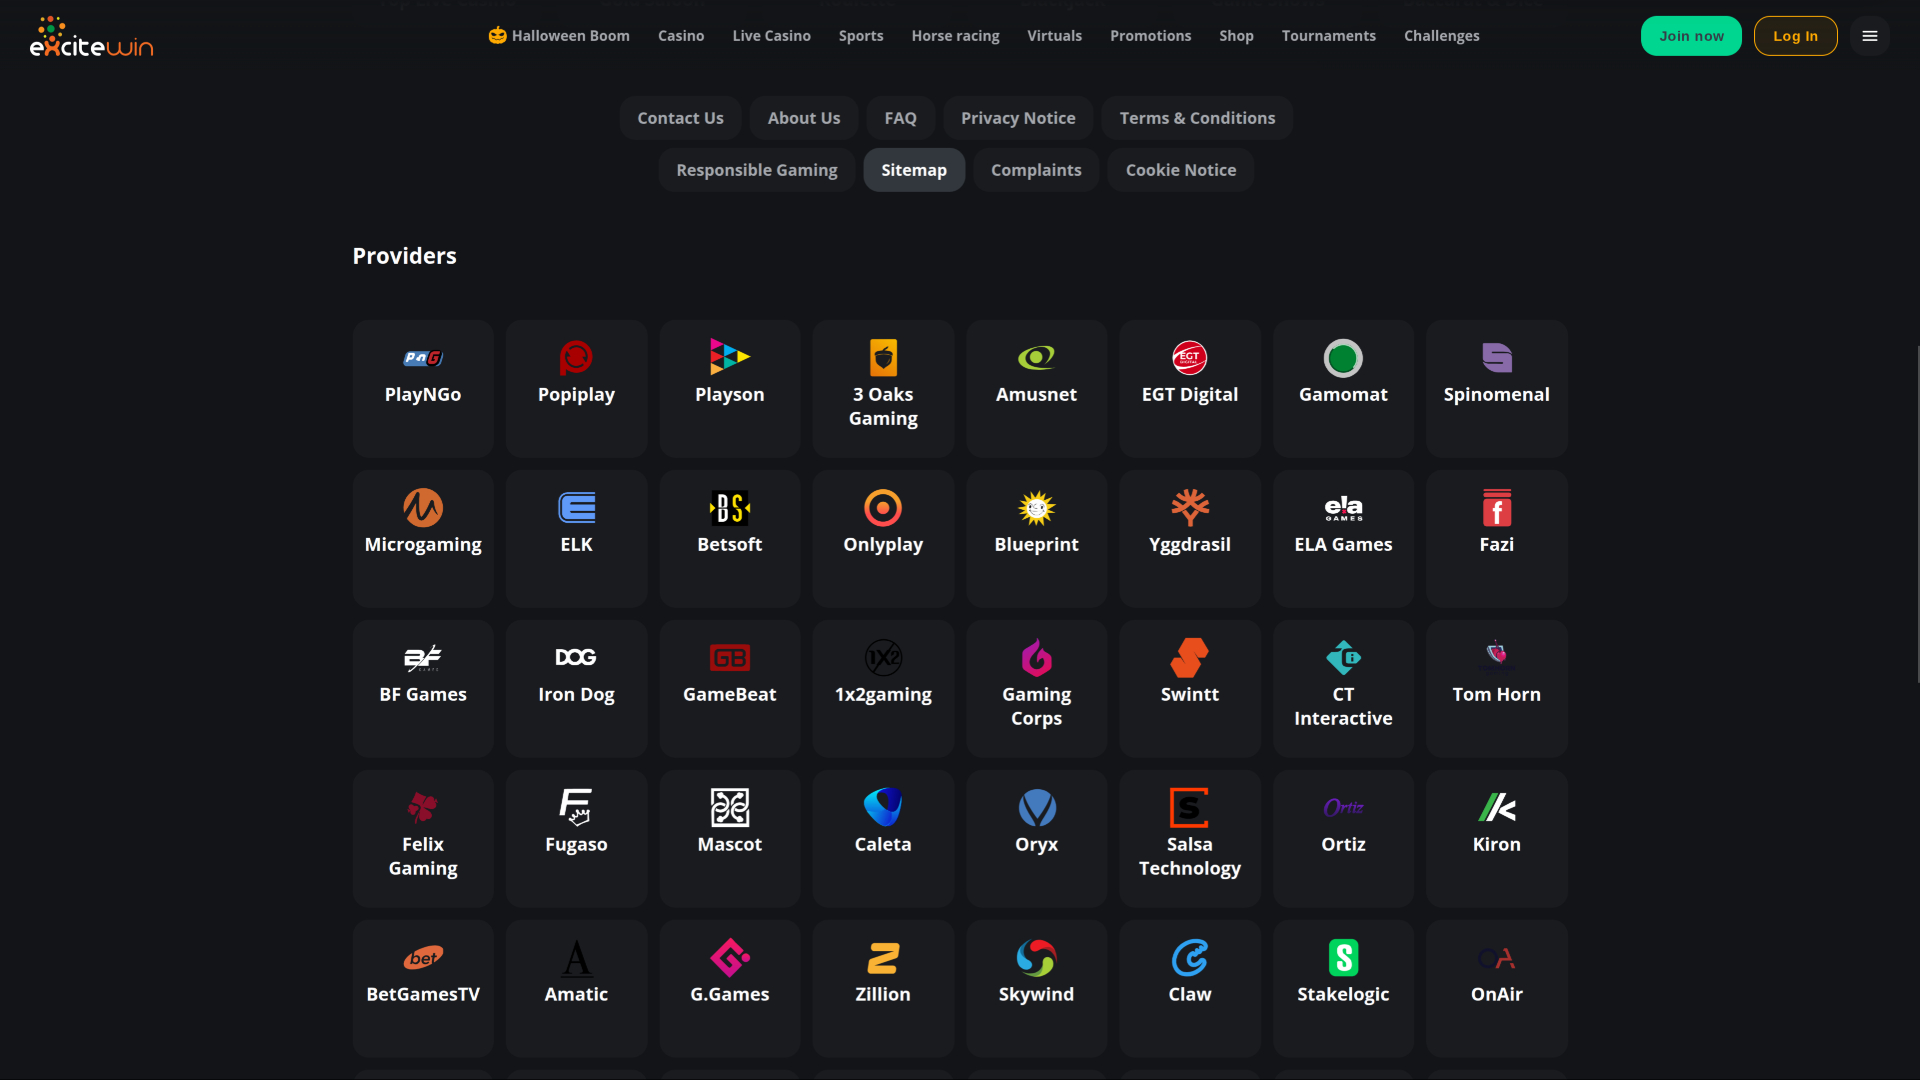
Task: Open the Microgaming provider page
Action: pyautogui.click(x=422, y=538)
